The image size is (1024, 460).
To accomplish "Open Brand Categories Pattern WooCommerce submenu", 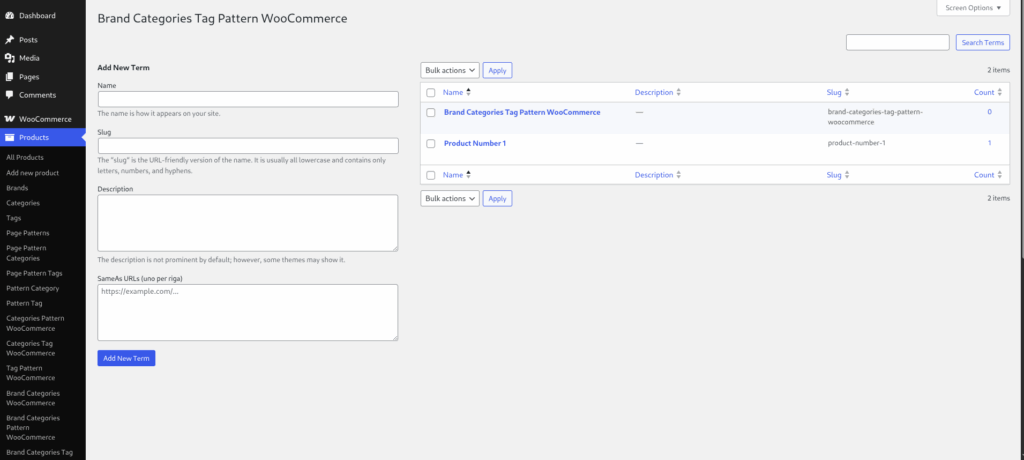I will click(33, 427).
